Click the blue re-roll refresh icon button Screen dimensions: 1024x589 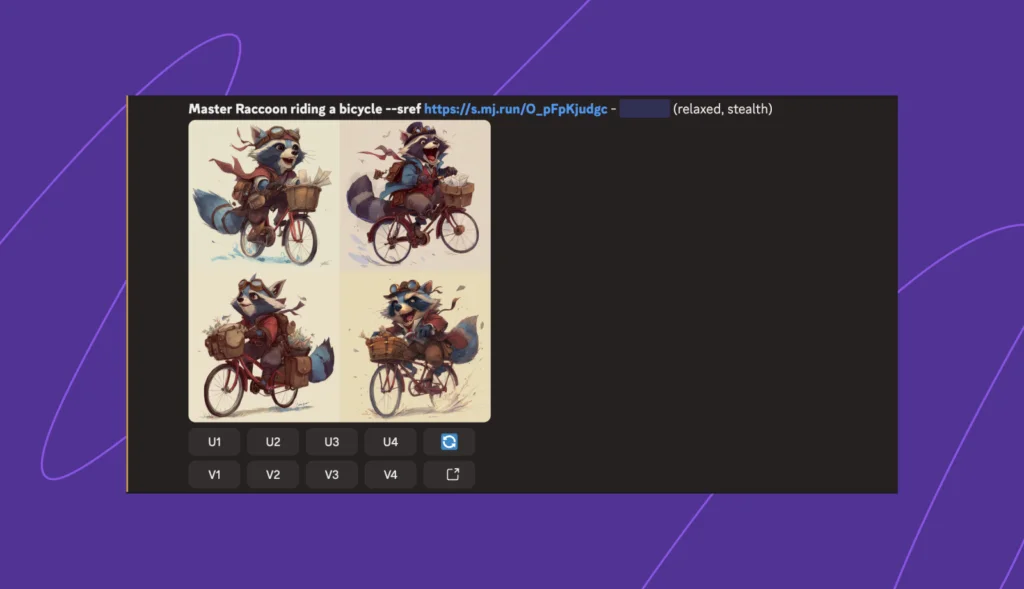449,442
